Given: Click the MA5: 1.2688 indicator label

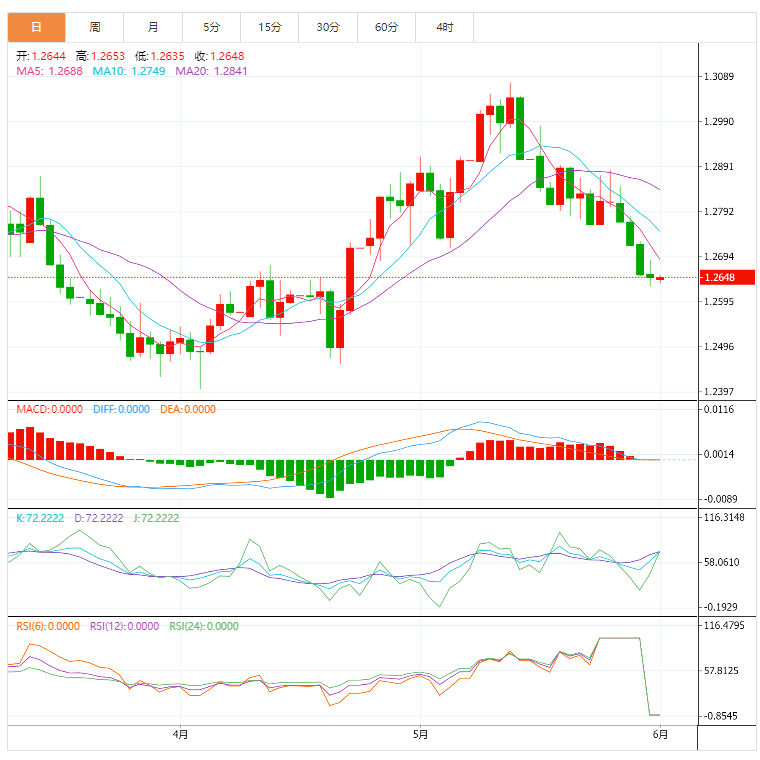Looking at the screenshot, I should pyautogui.click(x=49, y=71).
